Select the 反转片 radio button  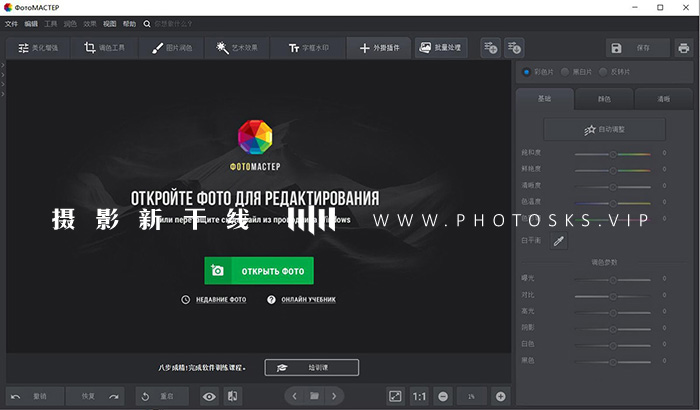click(603, 72)
